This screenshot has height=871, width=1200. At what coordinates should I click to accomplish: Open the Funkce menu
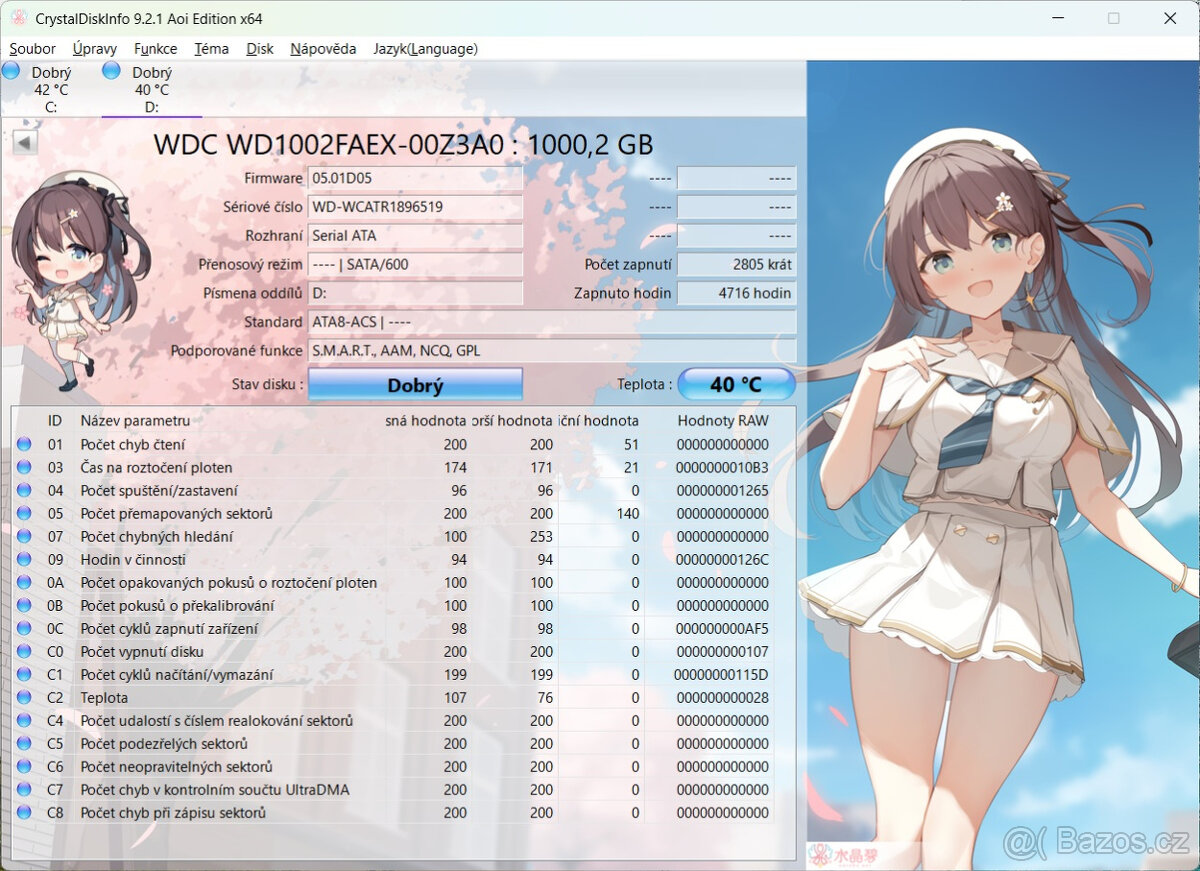pyautogui.click(x=155, y=48)
